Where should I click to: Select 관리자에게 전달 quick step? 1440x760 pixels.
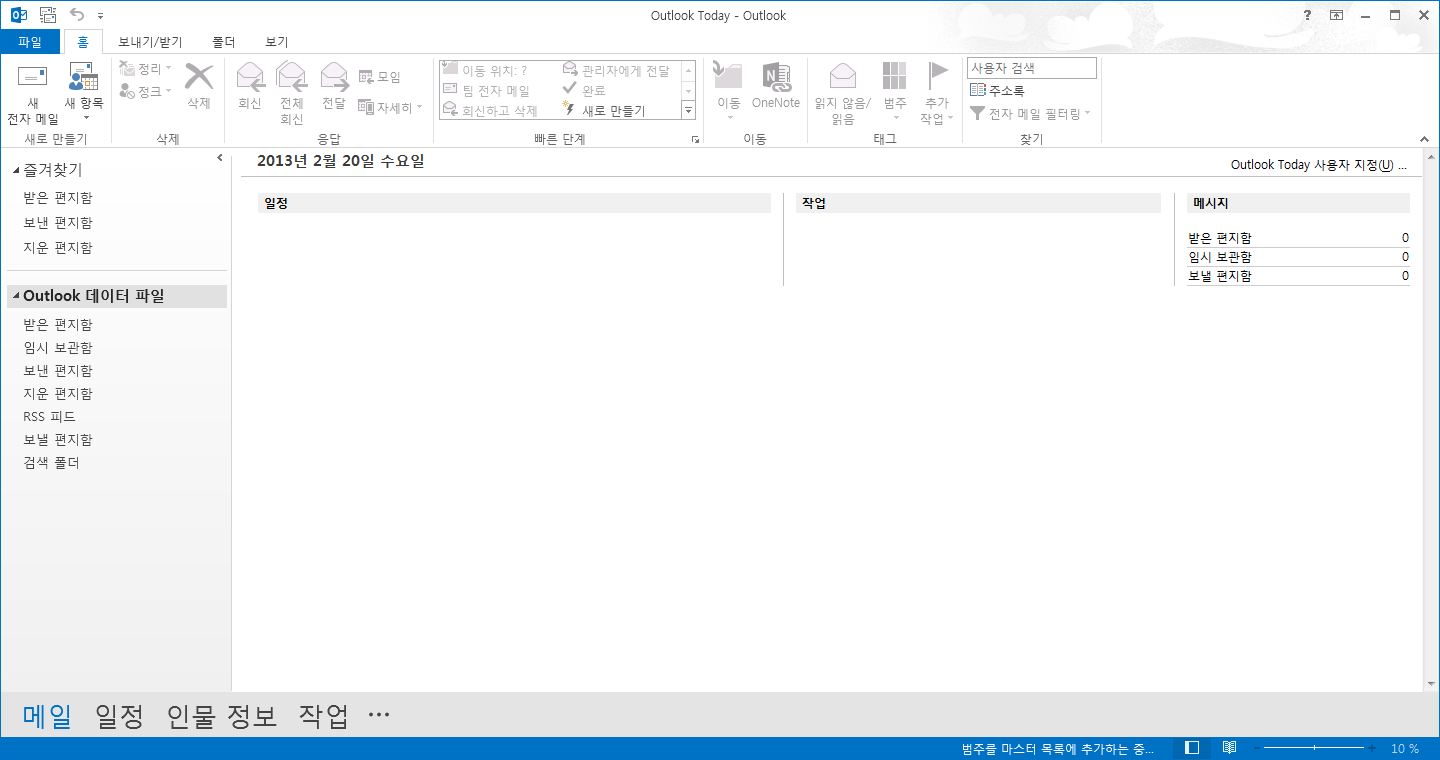coord(617,70)
